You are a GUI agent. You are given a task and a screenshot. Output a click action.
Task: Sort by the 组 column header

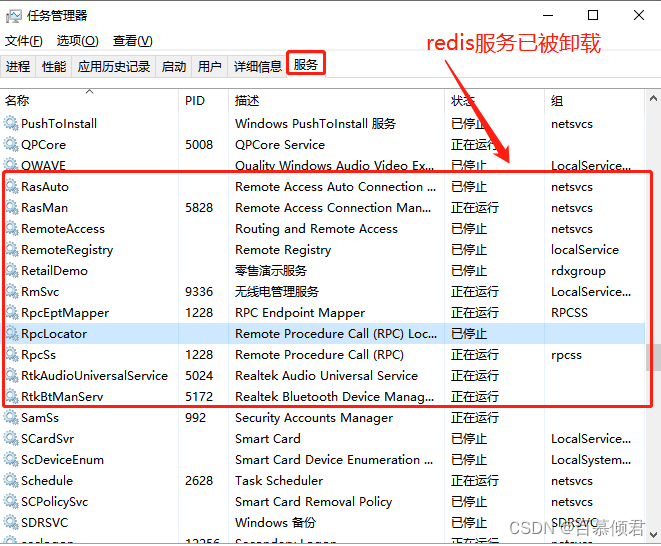pyautogui.click(x=594, y=101)
